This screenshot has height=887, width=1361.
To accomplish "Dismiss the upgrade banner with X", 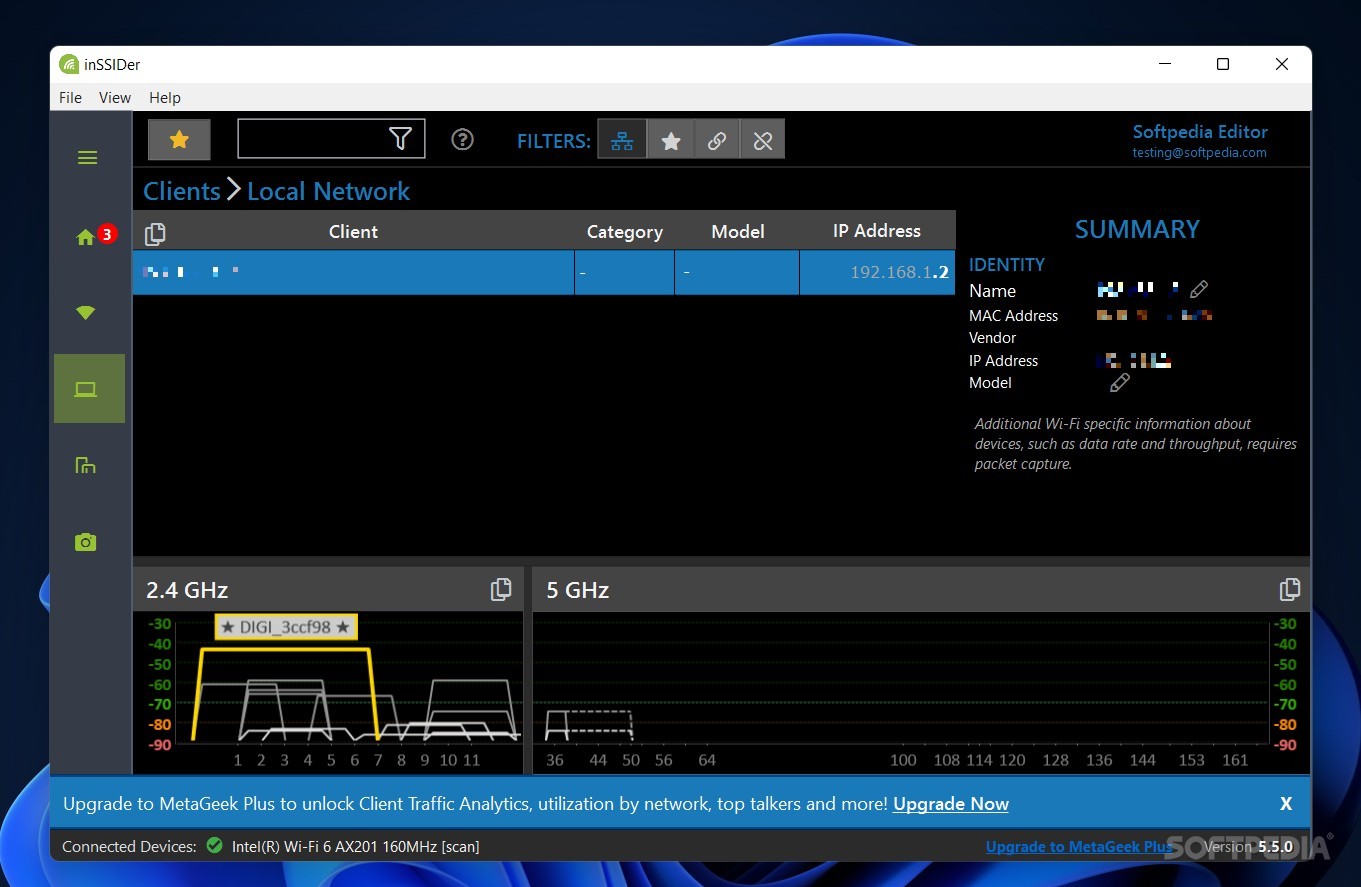I will (x=1286, y=804).
